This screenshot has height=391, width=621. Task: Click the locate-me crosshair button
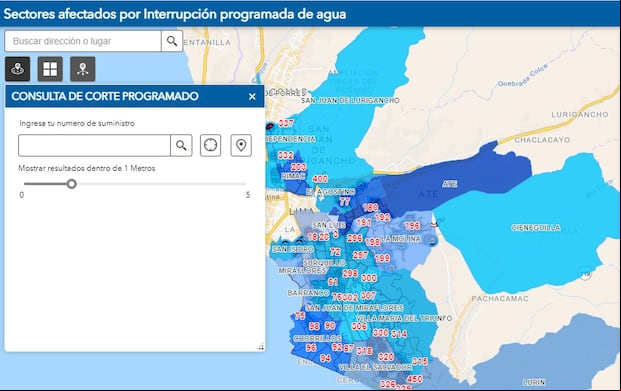(x=210, y=145)
